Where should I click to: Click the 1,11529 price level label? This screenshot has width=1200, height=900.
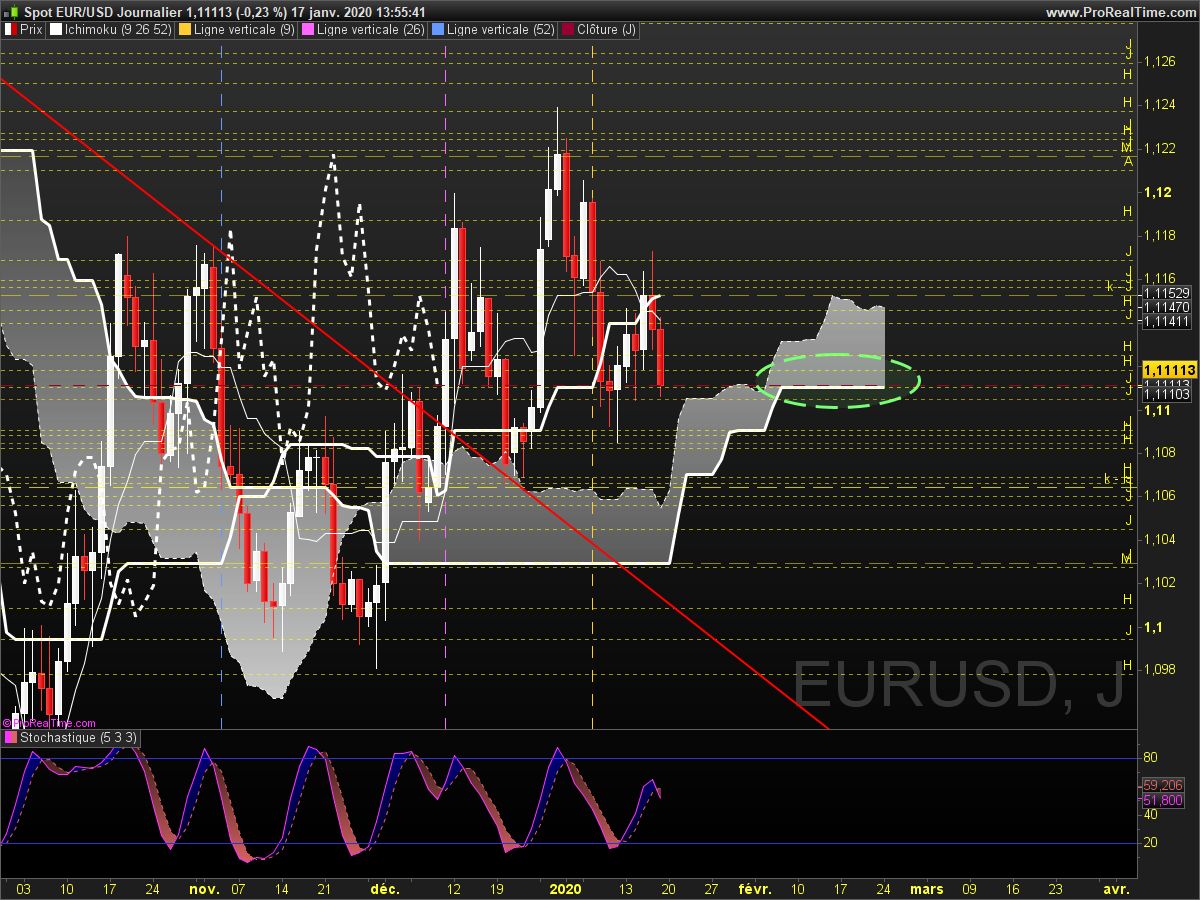click(x=1166, y=293)
